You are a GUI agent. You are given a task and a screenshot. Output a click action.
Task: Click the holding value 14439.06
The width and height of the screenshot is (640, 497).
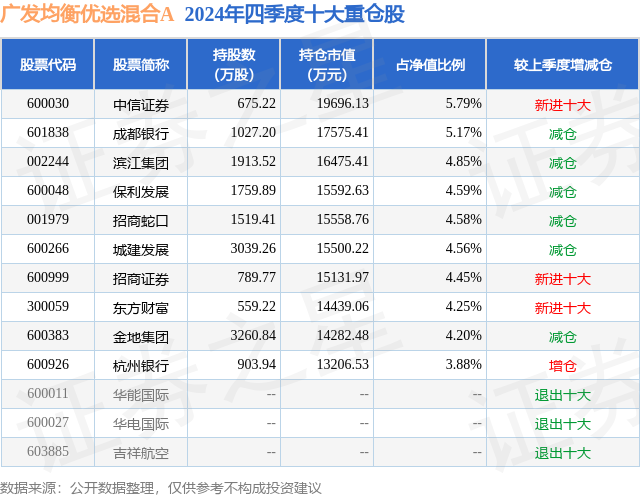(x=343, y=306)
